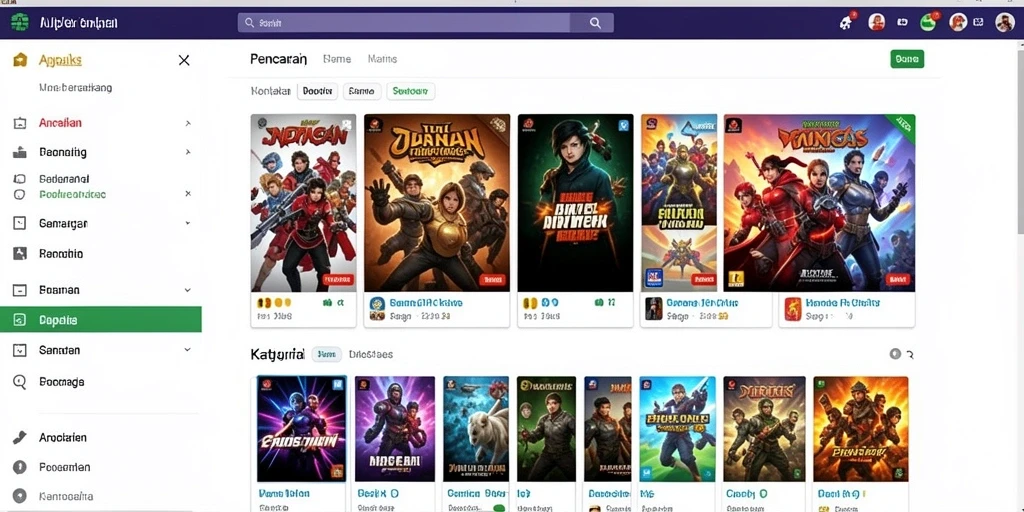Click the red button on the Duanan card

coord(492,280)
